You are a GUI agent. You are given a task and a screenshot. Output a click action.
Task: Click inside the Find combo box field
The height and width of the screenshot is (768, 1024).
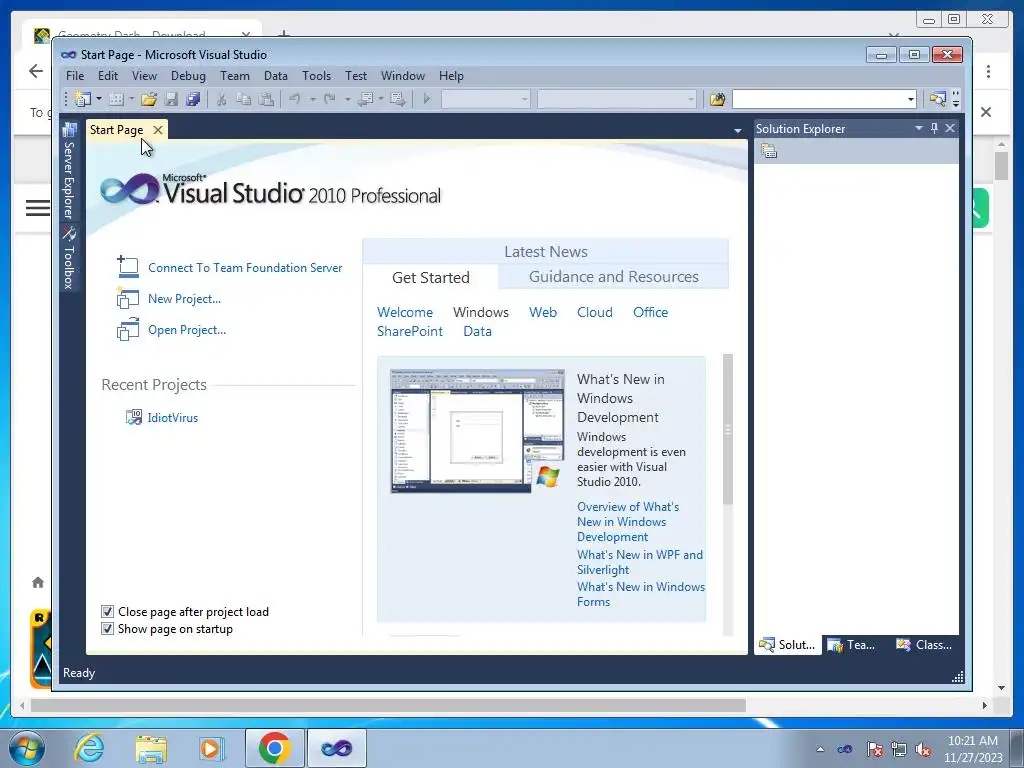click(x=819, y=99)
